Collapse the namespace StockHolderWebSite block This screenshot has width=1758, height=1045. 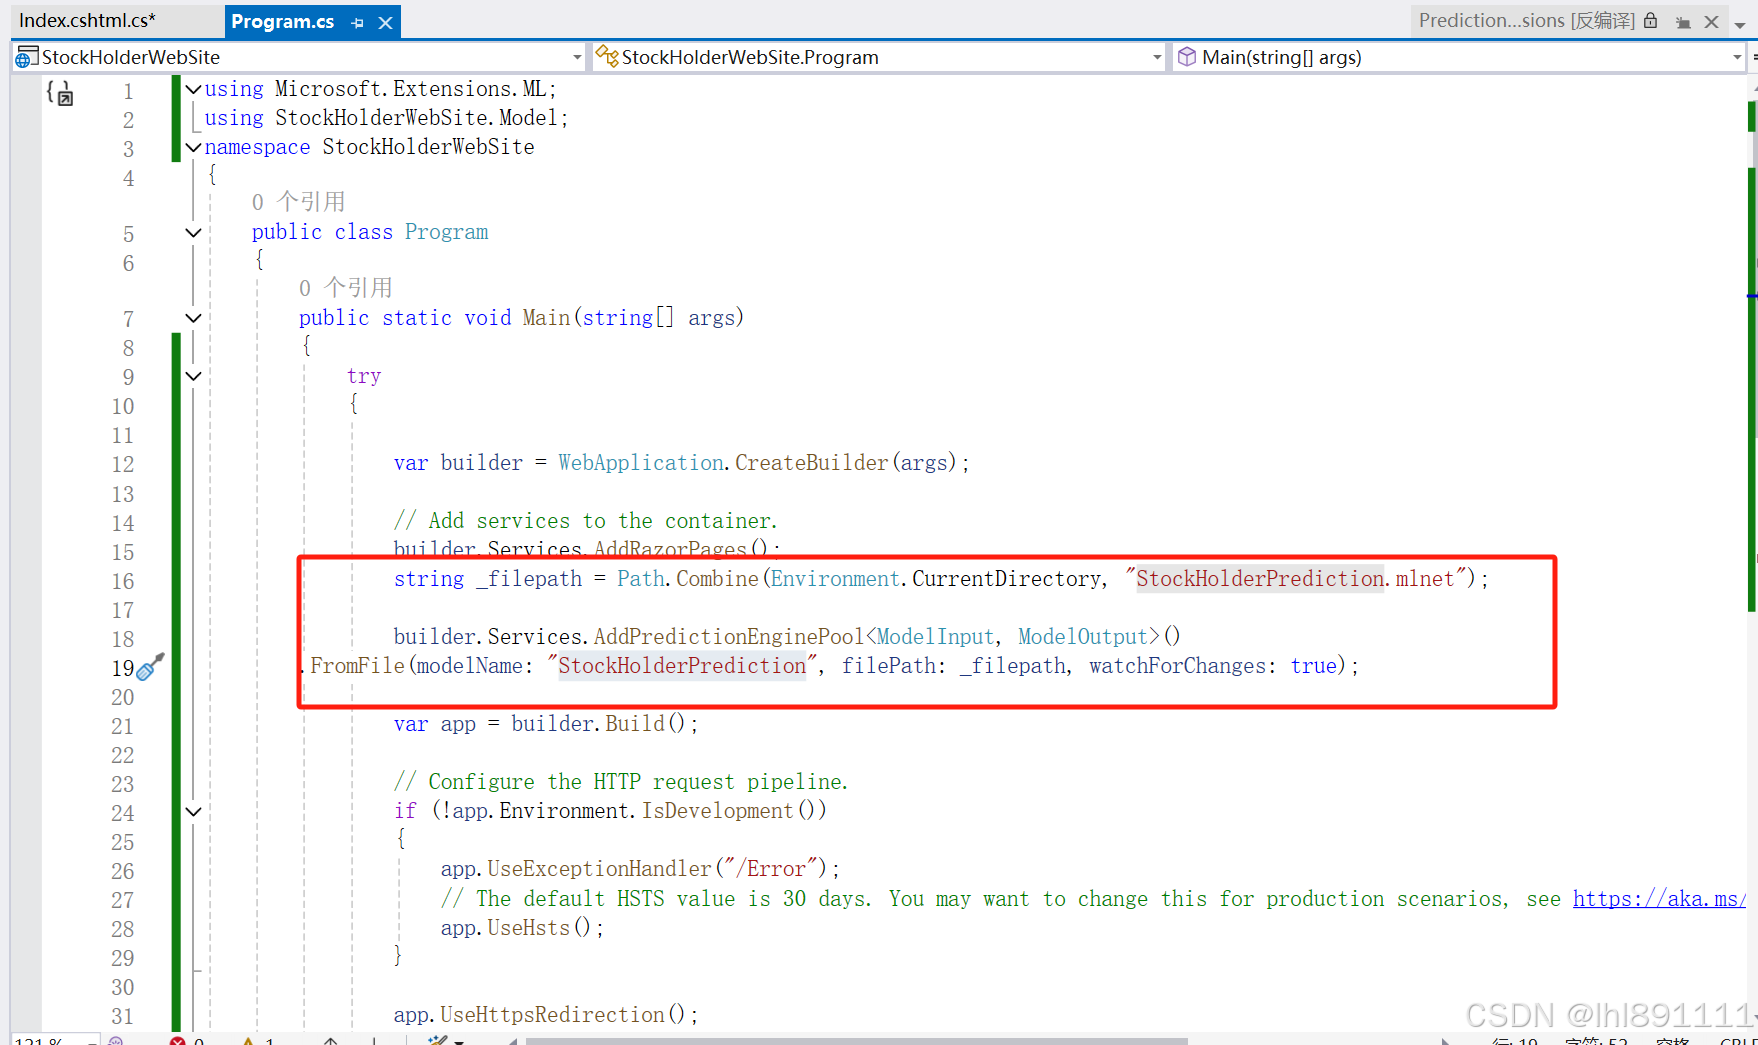pos(194,147)
